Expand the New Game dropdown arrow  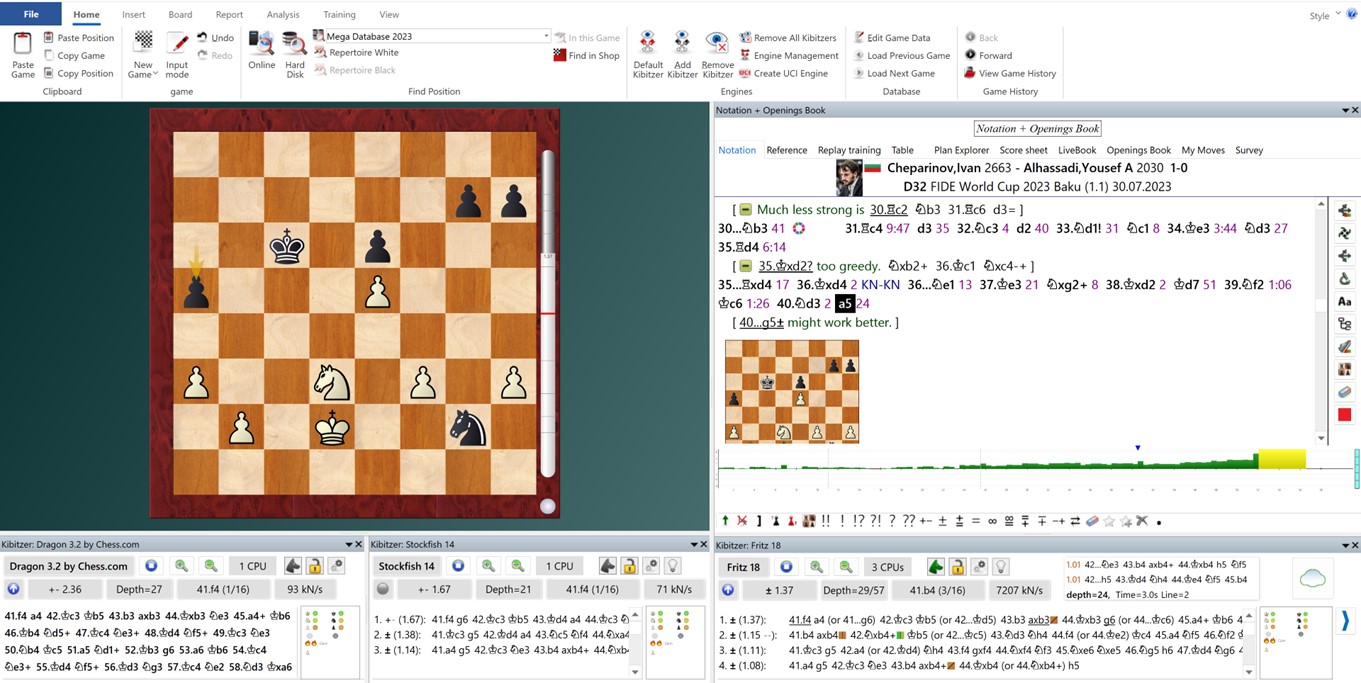156,75
